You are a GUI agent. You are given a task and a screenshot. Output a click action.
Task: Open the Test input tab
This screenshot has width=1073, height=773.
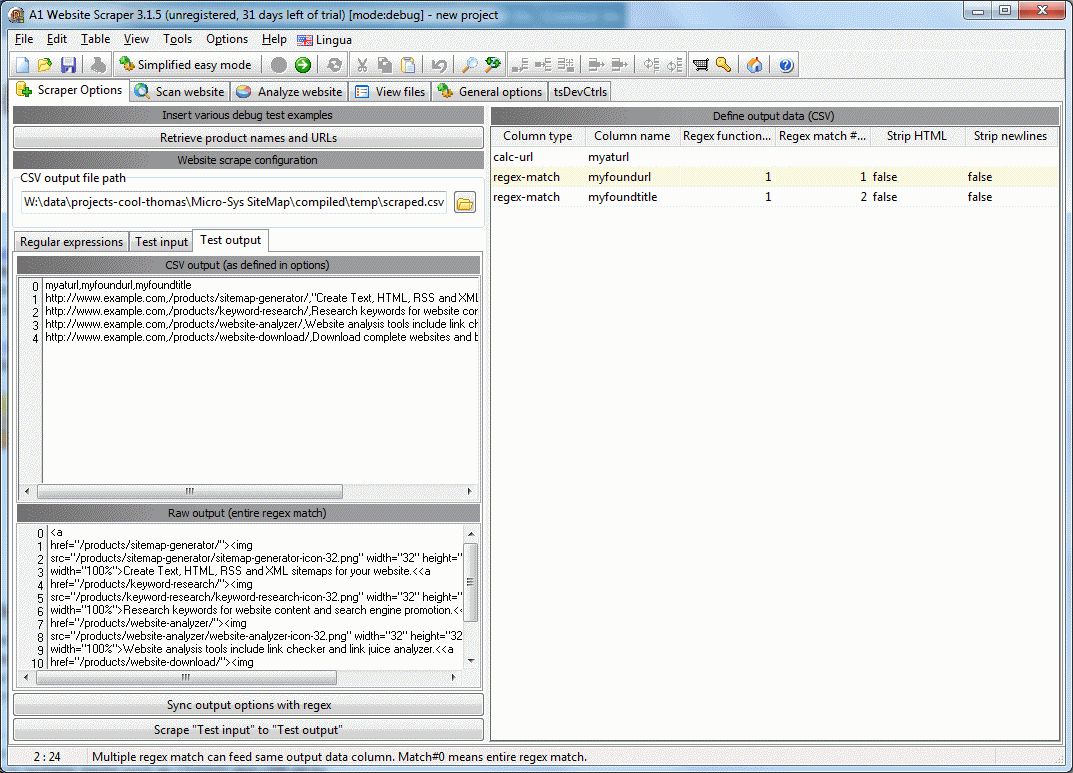[x=161, y=241]
